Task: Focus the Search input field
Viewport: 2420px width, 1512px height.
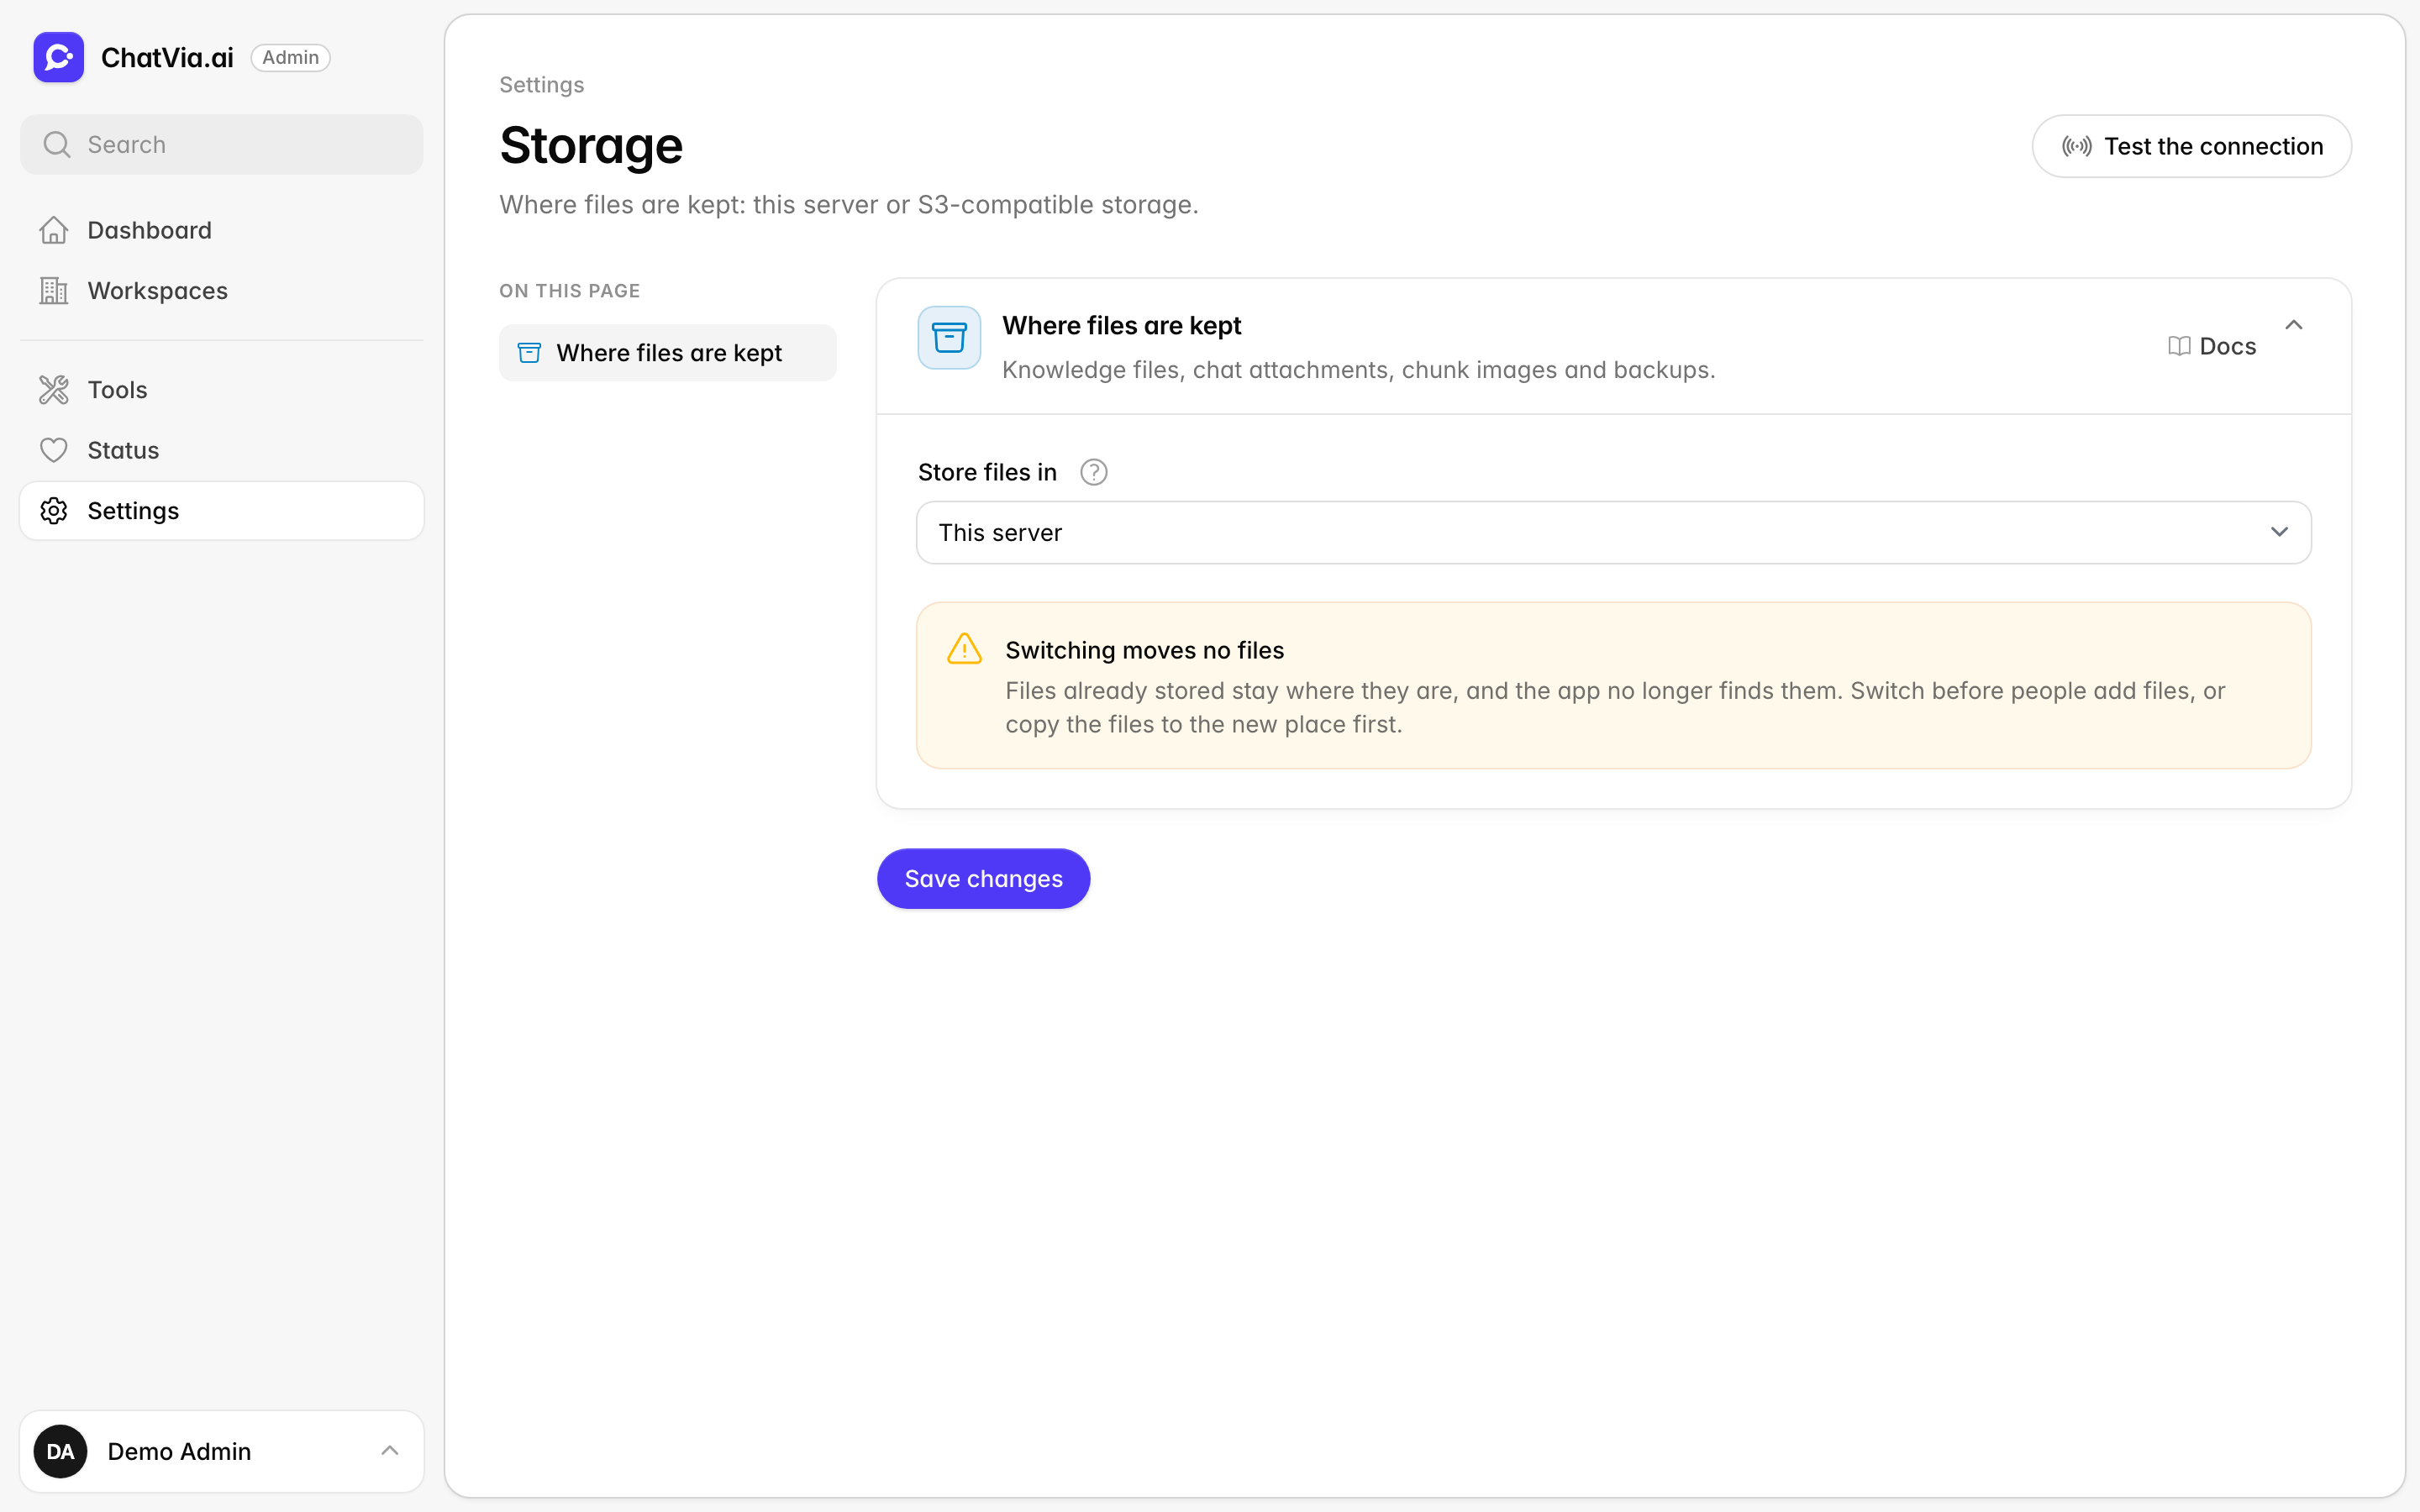Action: click(x=222, y=145)
